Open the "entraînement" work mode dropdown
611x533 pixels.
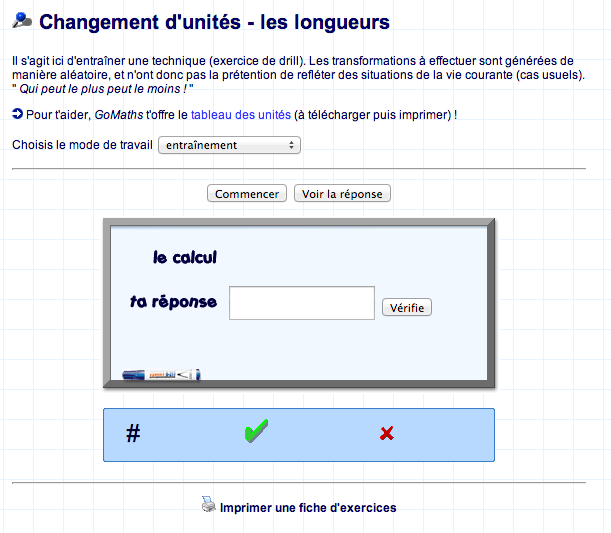click(x=229, y=145)
